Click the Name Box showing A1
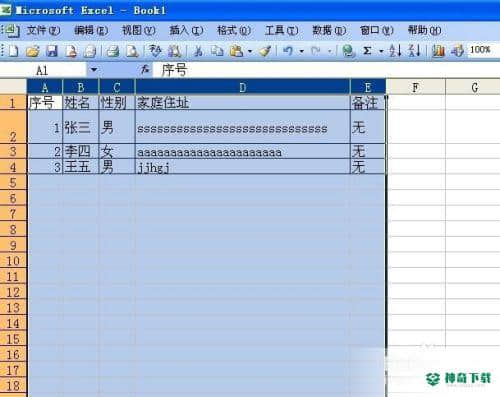Image resolution: width=500 pixels, height=397 pixels. pos(43,70)
